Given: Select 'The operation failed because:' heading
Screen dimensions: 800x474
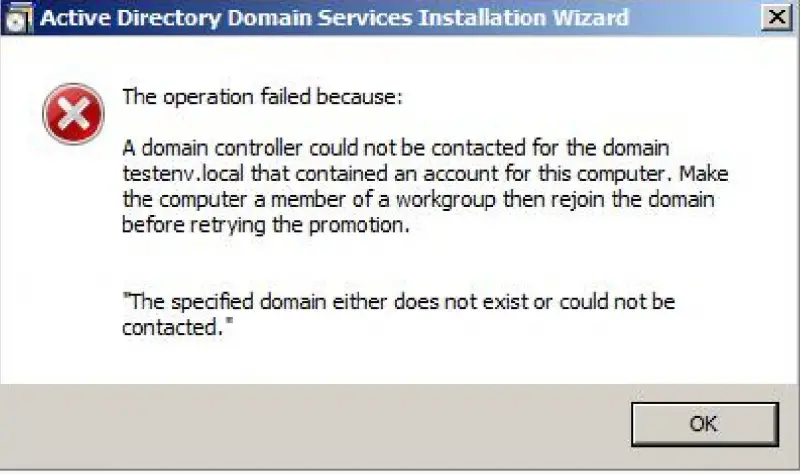Looking at the screenshot, I should (x=262, y=96).
